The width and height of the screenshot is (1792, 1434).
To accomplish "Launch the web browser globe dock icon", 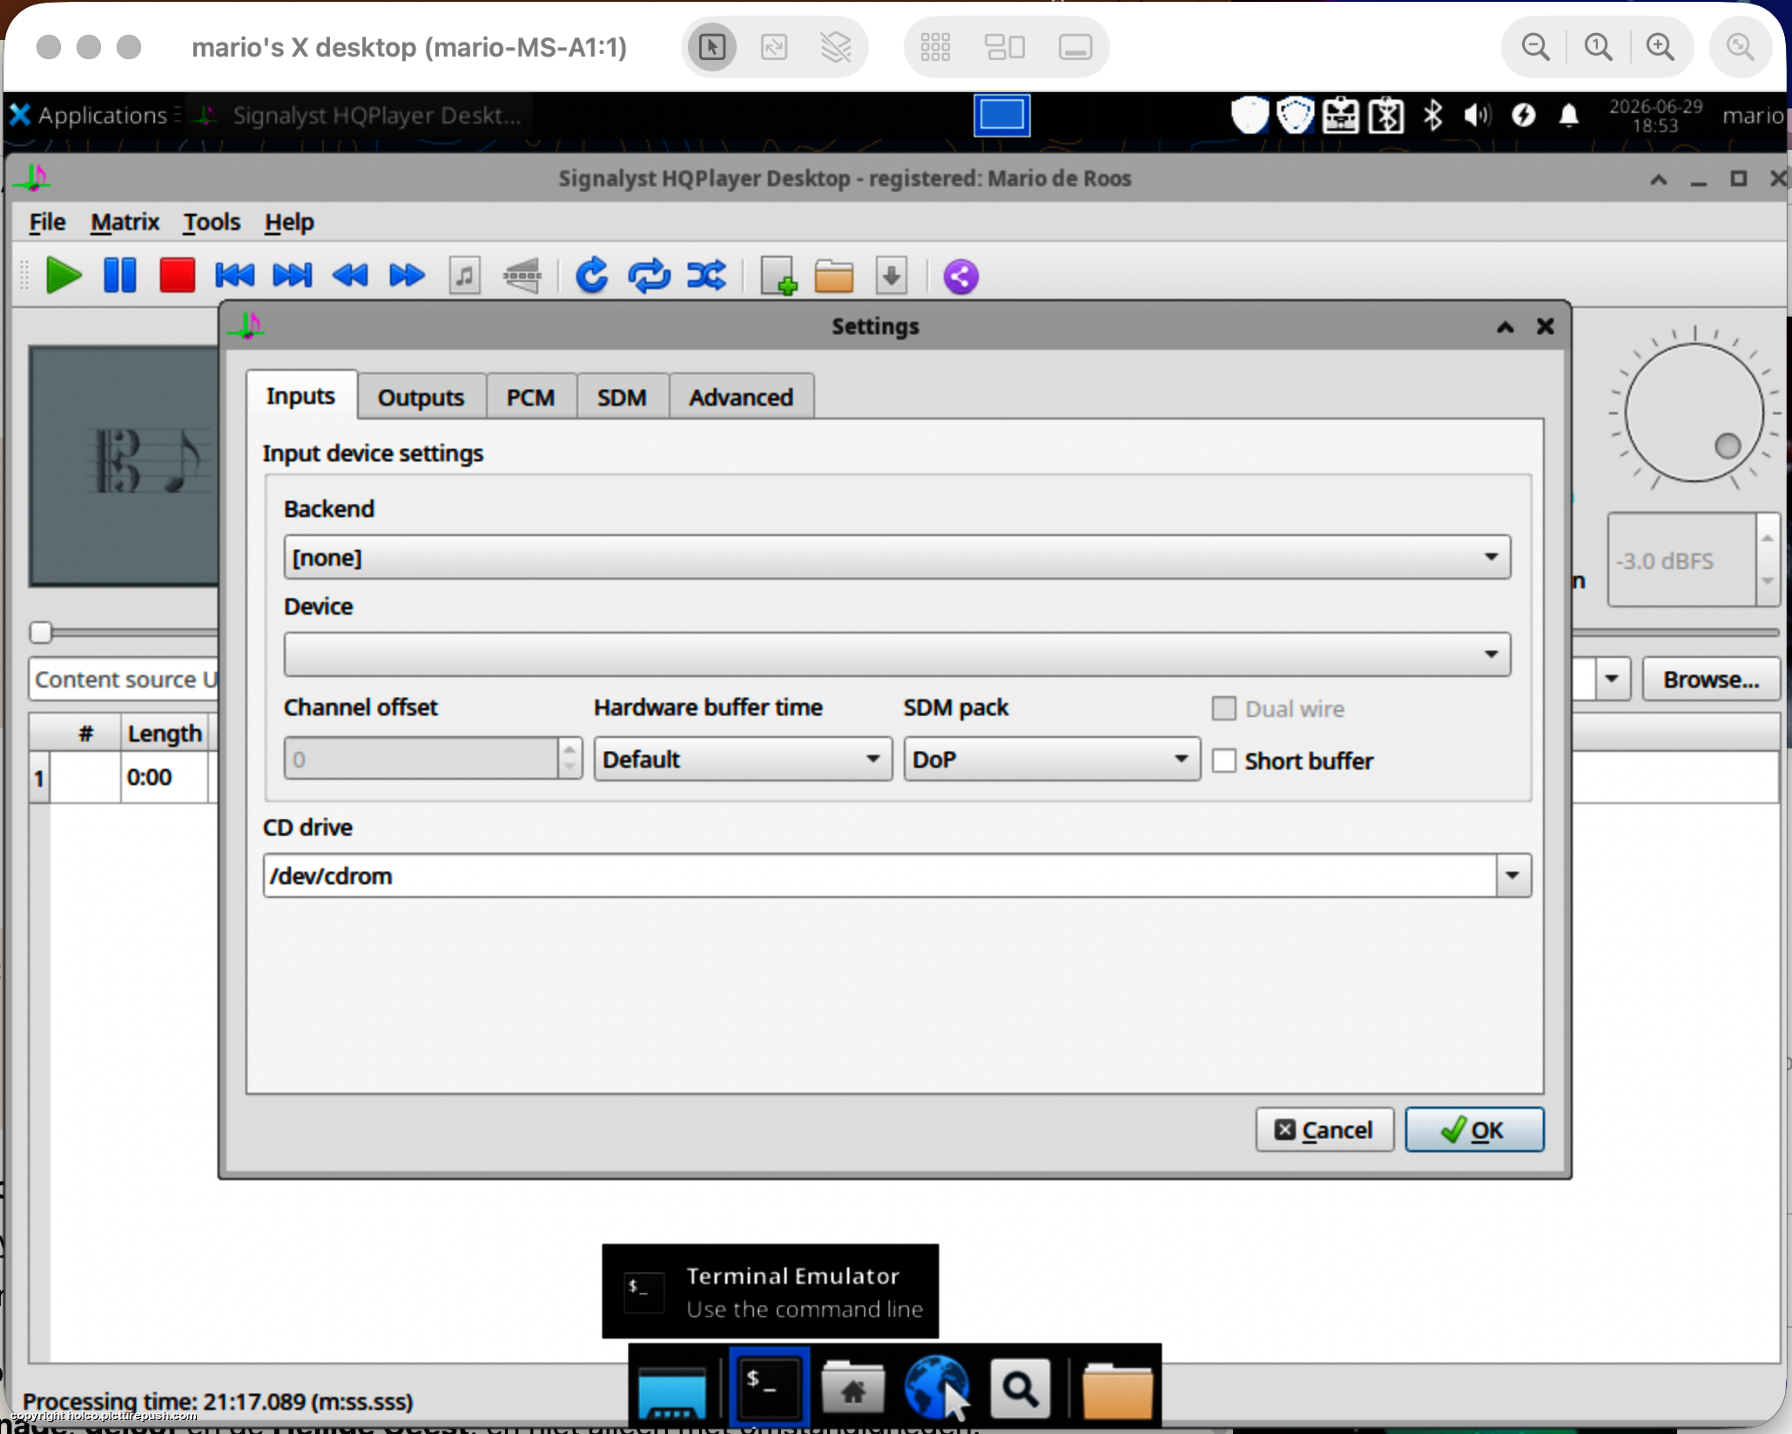I will [937, 1387].
